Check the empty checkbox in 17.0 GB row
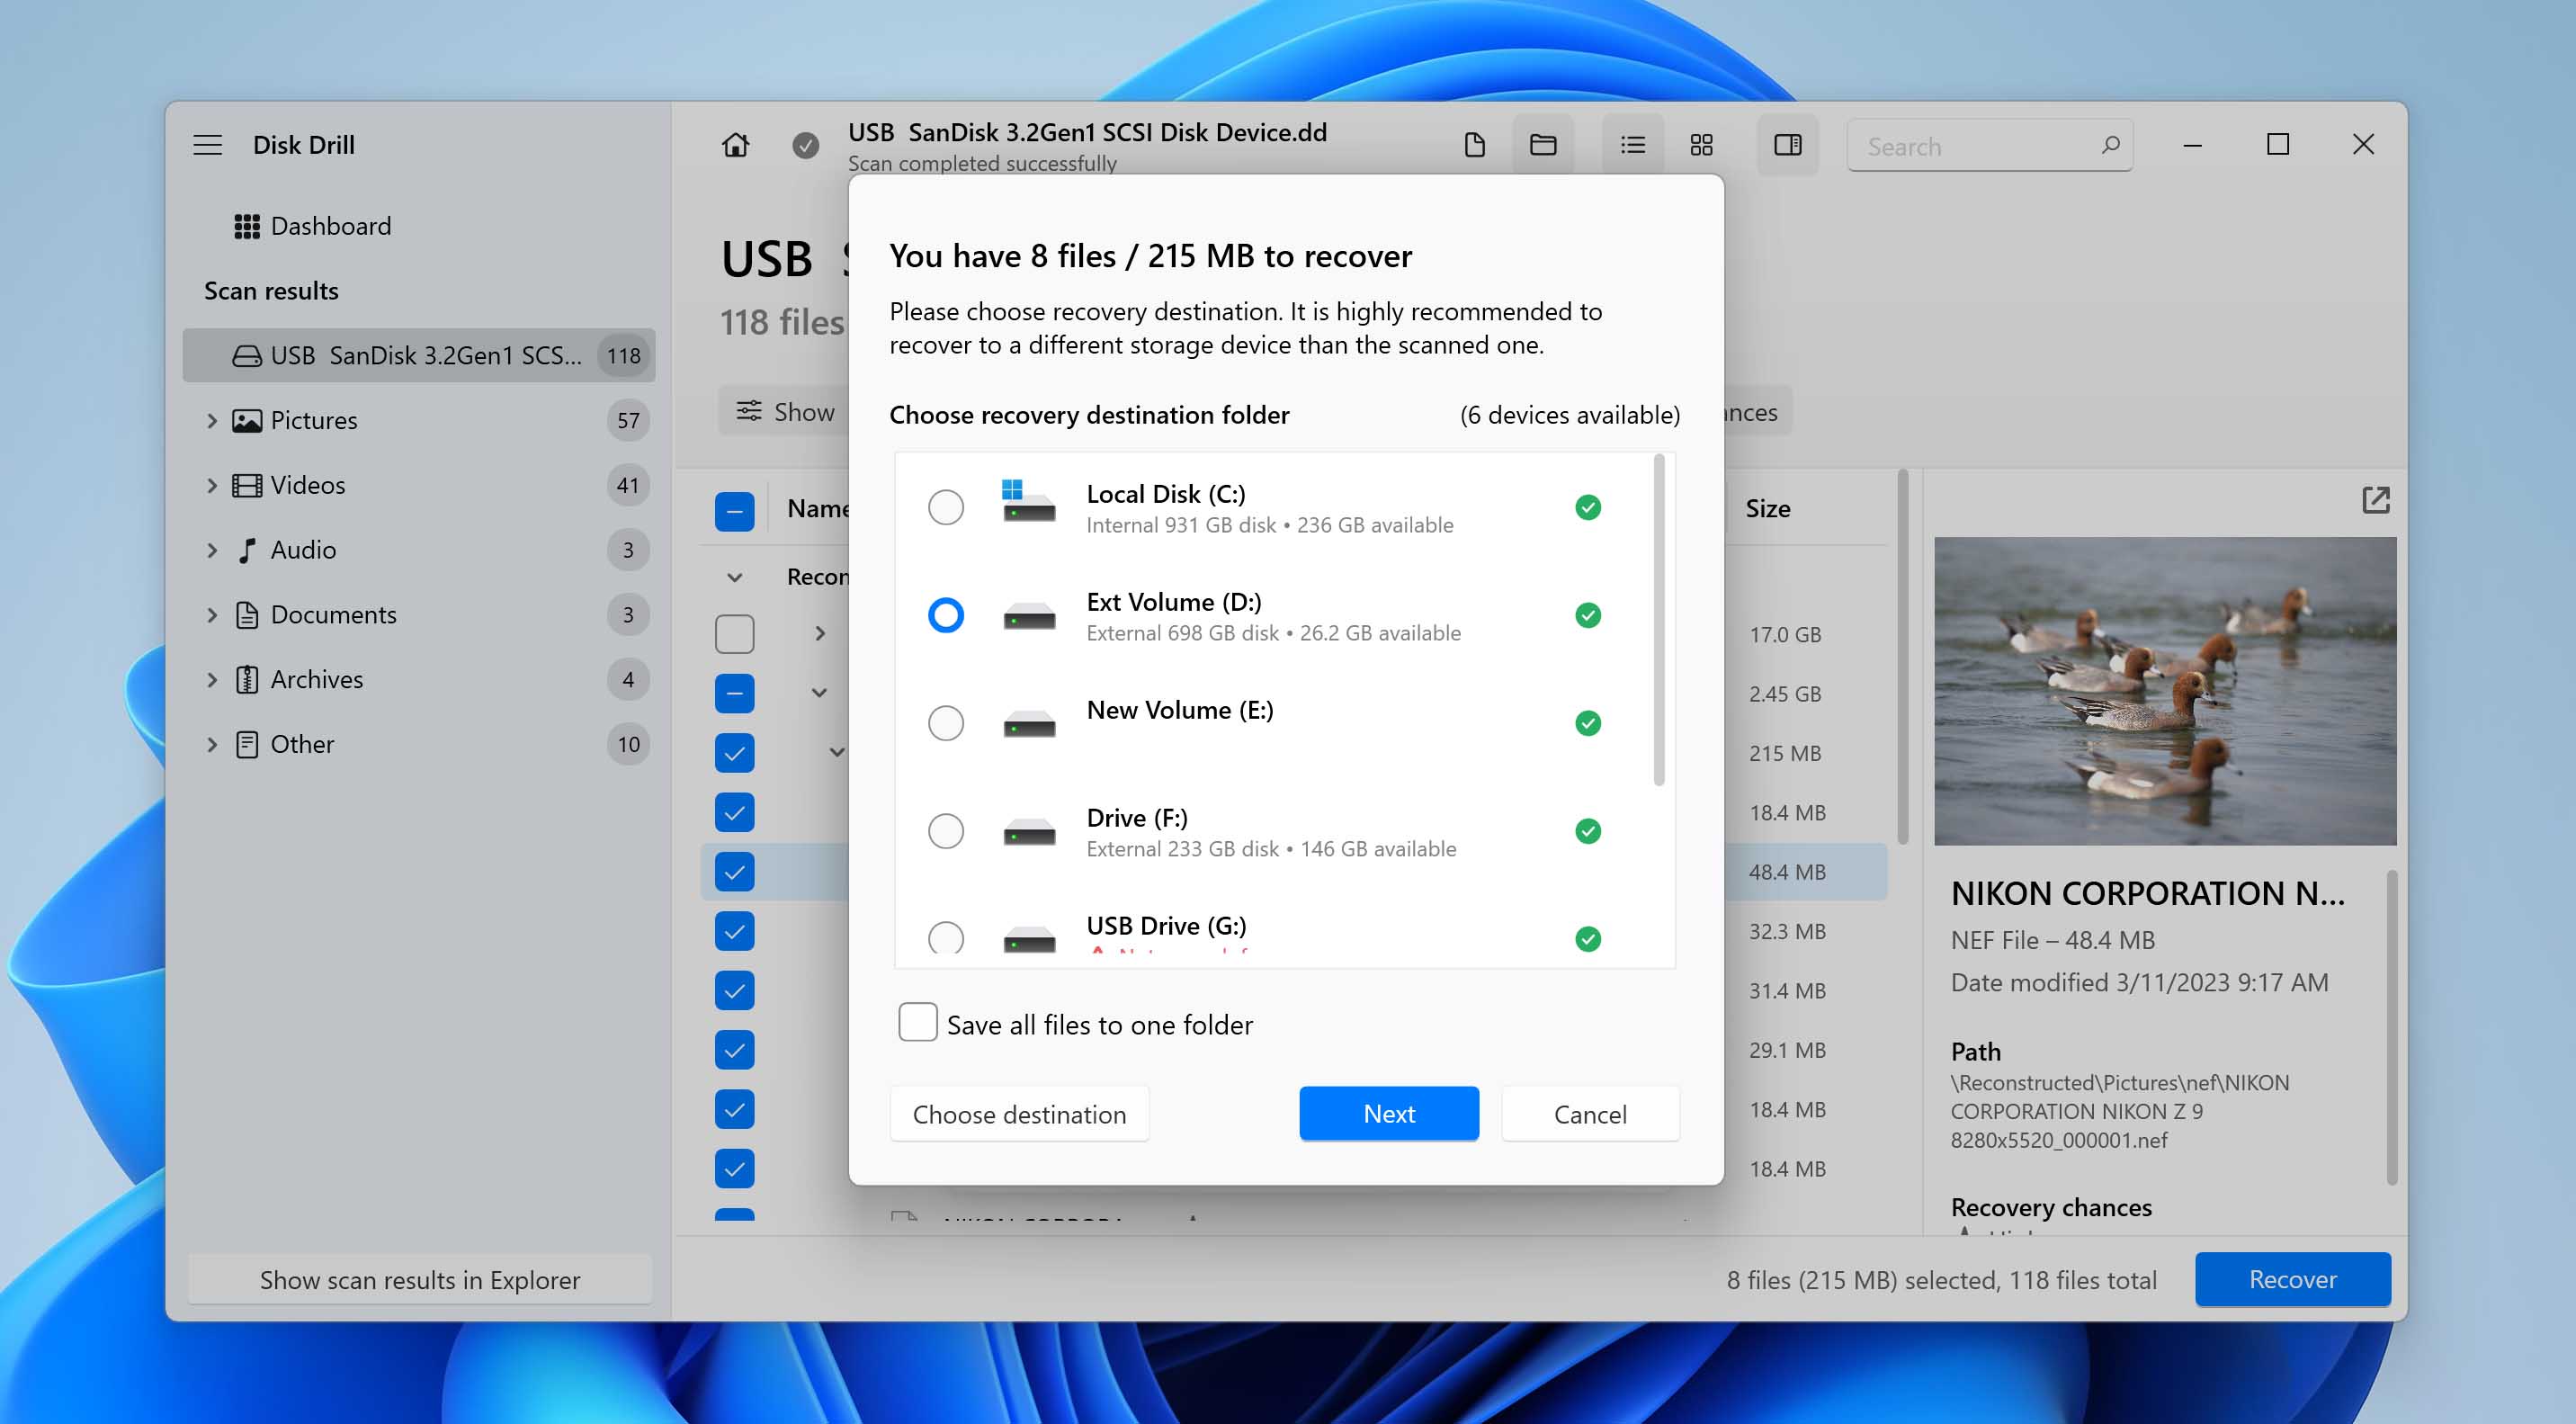 pos(735,635)
